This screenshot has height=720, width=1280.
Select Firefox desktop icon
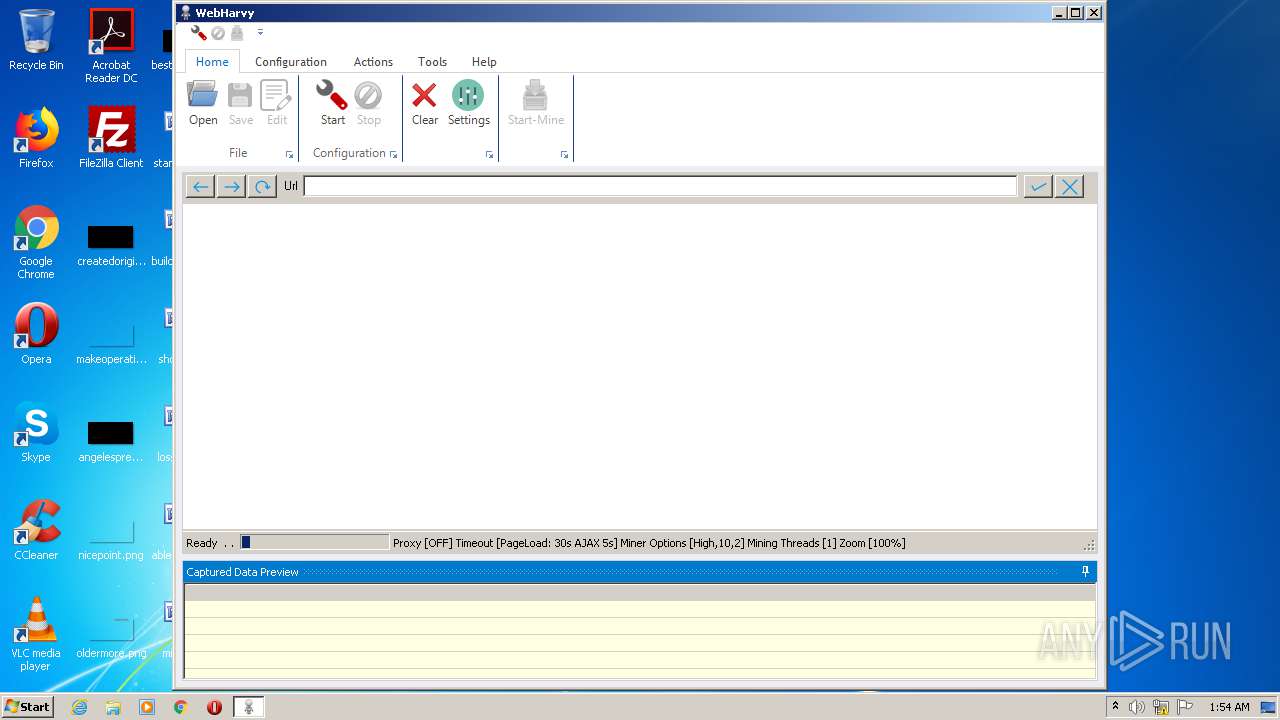click(36, 138)
